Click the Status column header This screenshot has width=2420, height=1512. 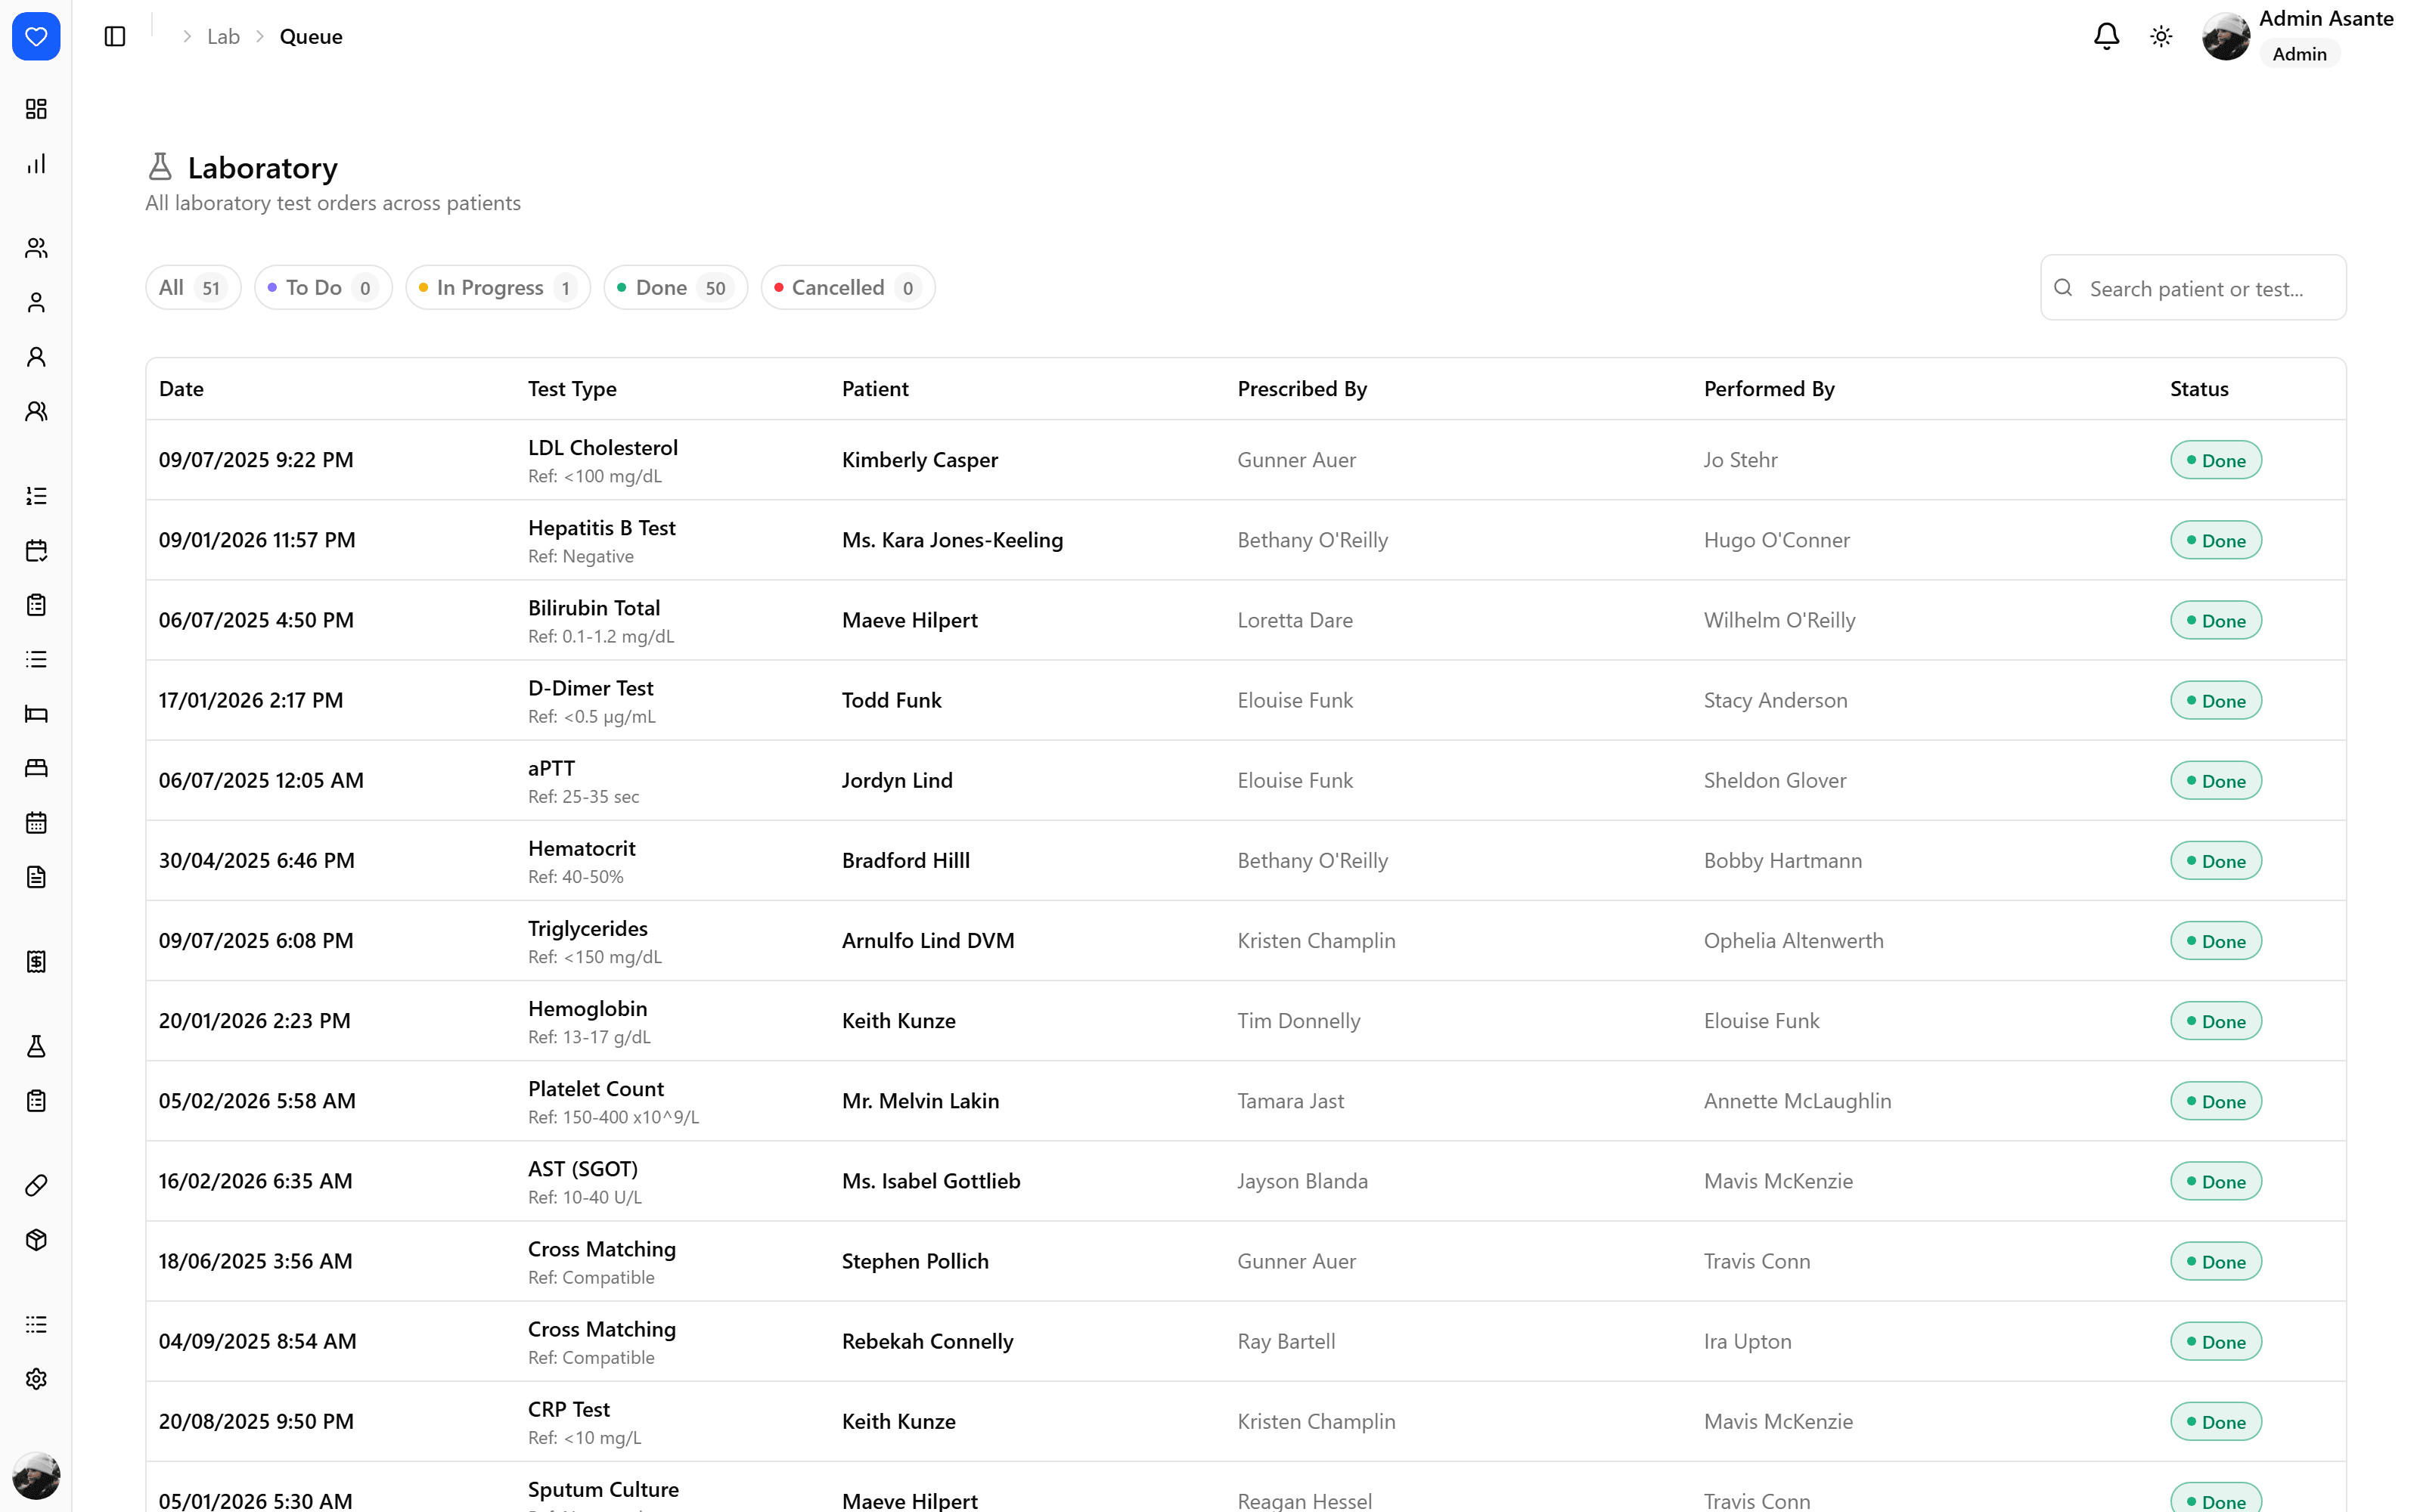point(2199,389)
